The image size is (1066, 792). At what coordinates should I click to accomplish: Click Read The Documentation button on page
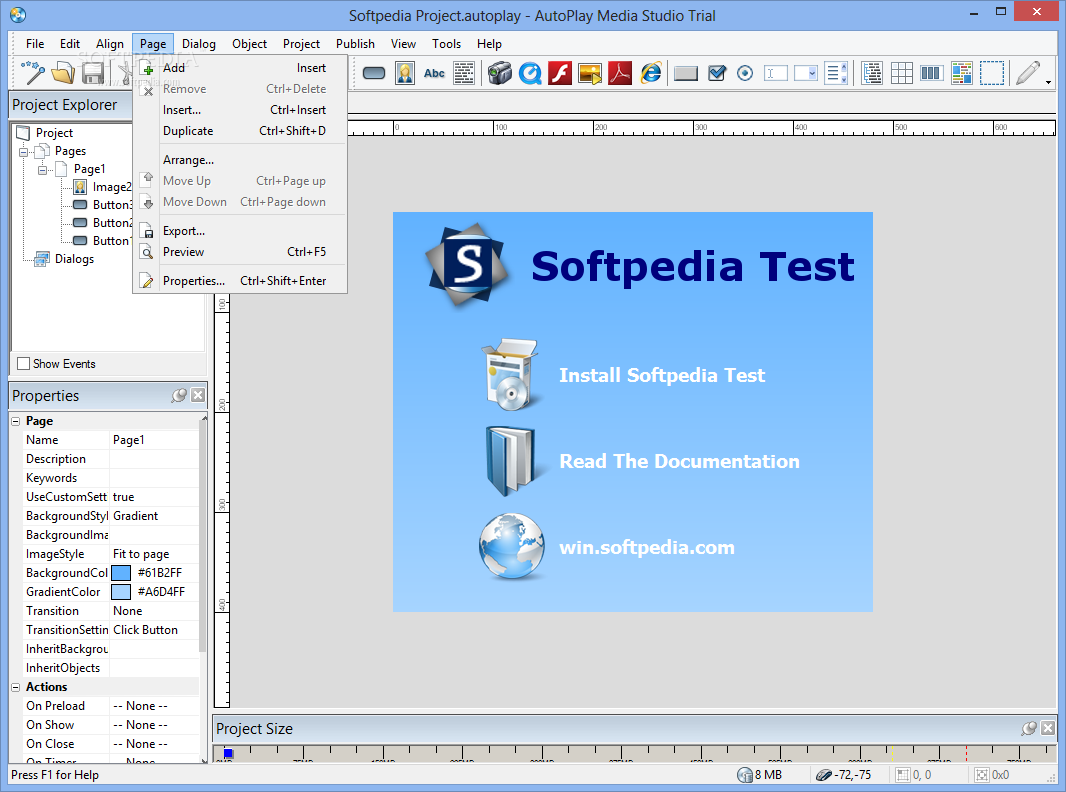point(640,462)
